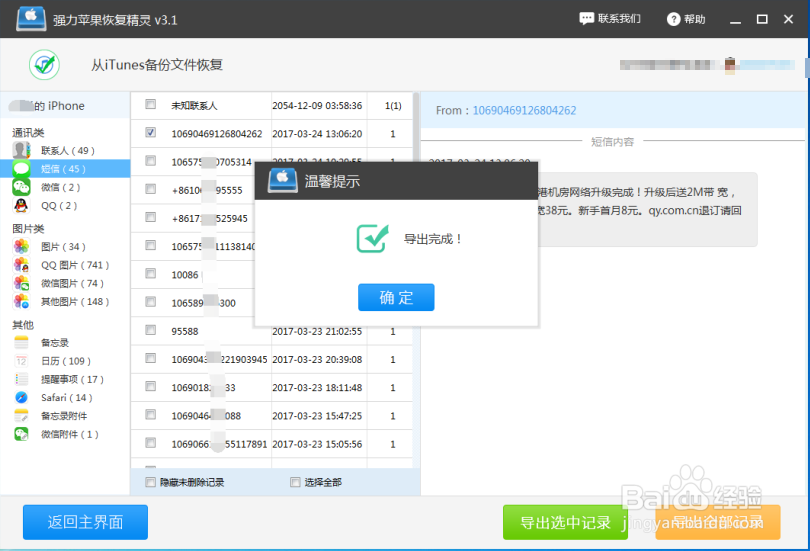Click the message list vertical scrollbar

click(416, 279)
